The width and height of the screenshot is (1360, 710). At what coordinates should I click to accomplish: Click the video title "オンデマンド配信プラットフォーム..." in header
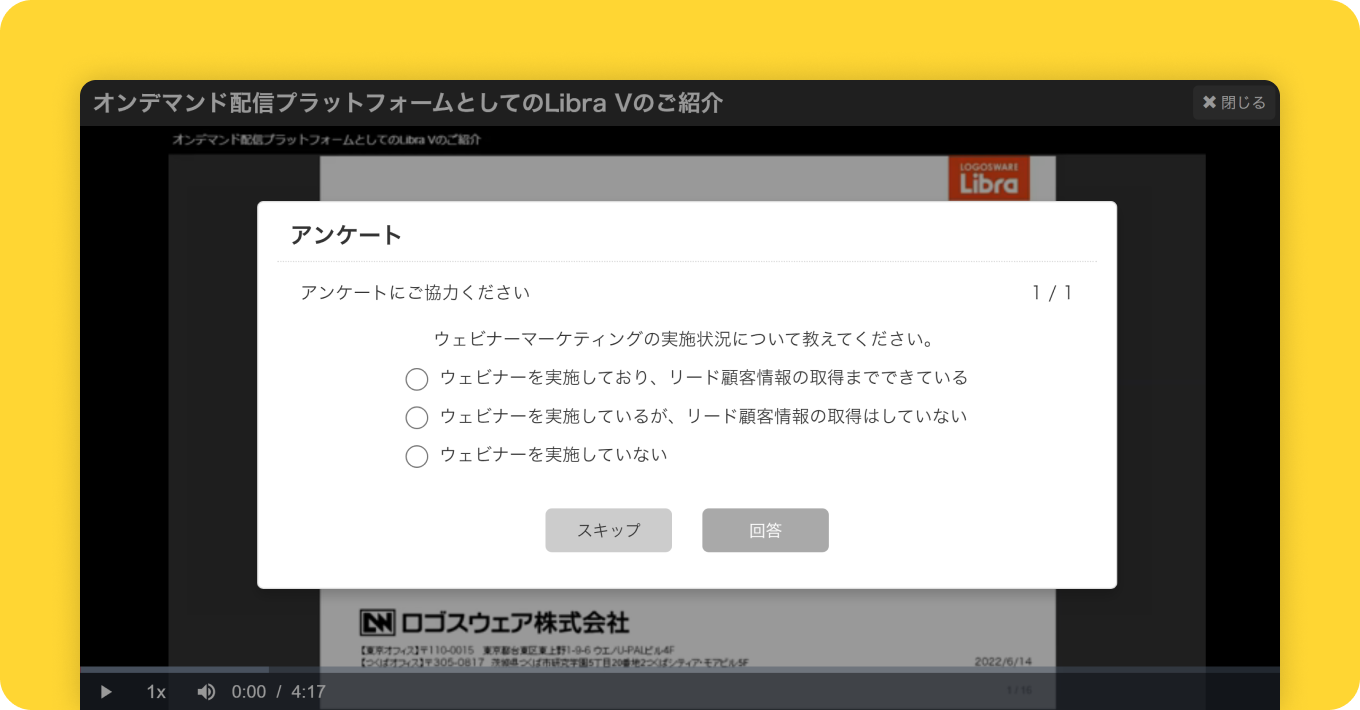tap(408, 103)
